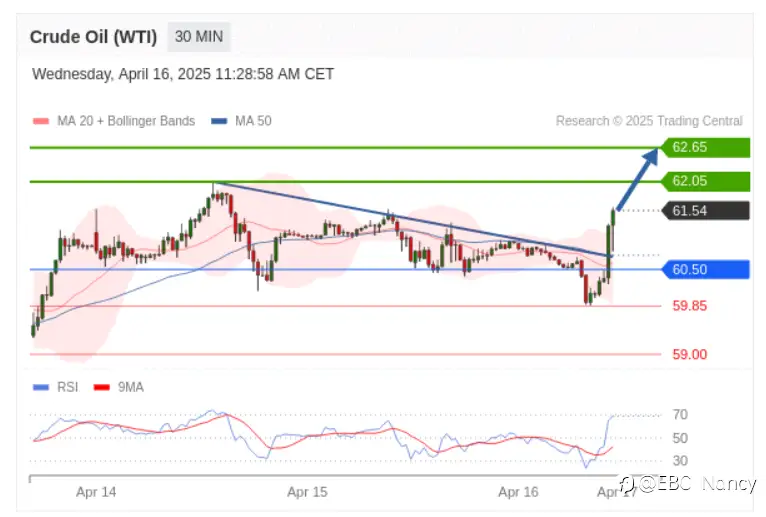Screen dimensions: 766x517
Task: Click the RSI legend blue swatch
Action: 41,388
